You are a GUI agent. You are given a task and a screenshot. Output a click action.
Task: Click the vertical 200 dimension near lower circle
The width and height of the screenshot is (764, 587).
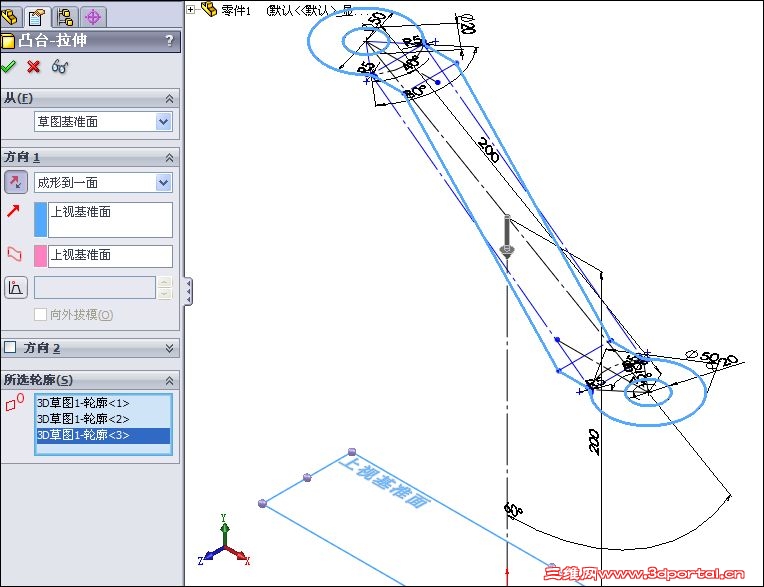click(593, 442)
